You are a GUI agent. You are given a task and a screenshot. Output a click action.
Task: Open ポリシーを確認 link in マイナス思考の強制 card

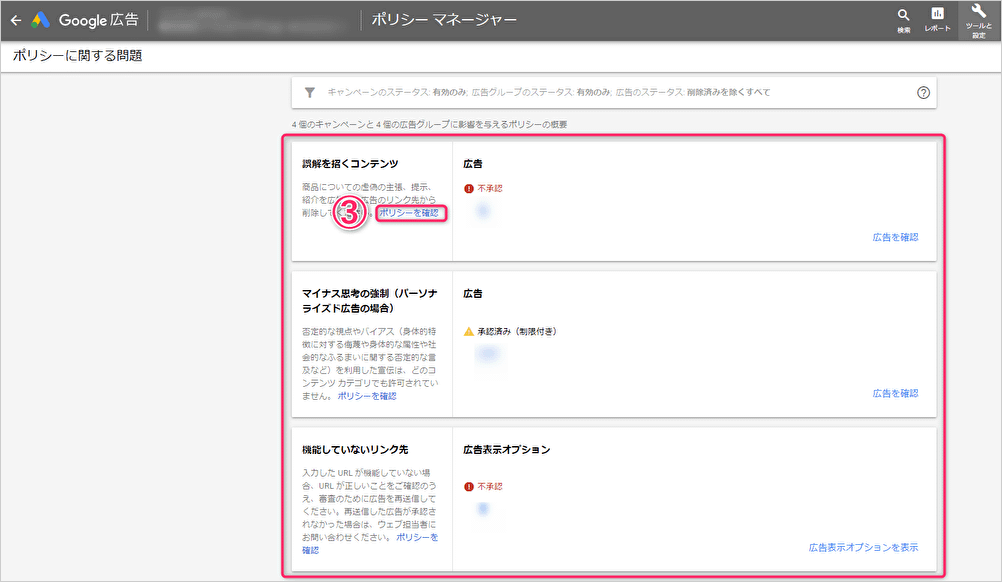pyautogui.click(x=366, y=396)
